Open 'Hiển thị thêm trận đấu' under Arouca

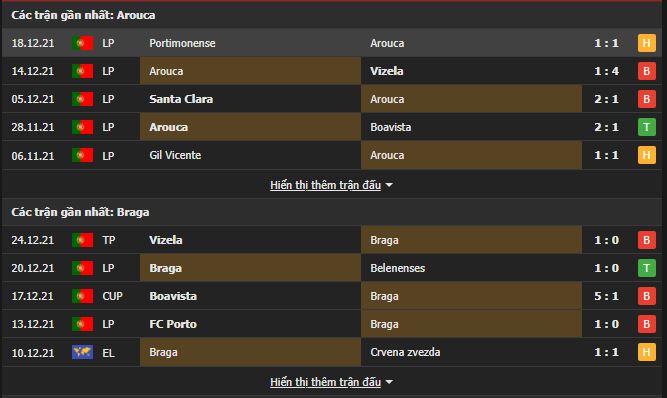point(325,185)
